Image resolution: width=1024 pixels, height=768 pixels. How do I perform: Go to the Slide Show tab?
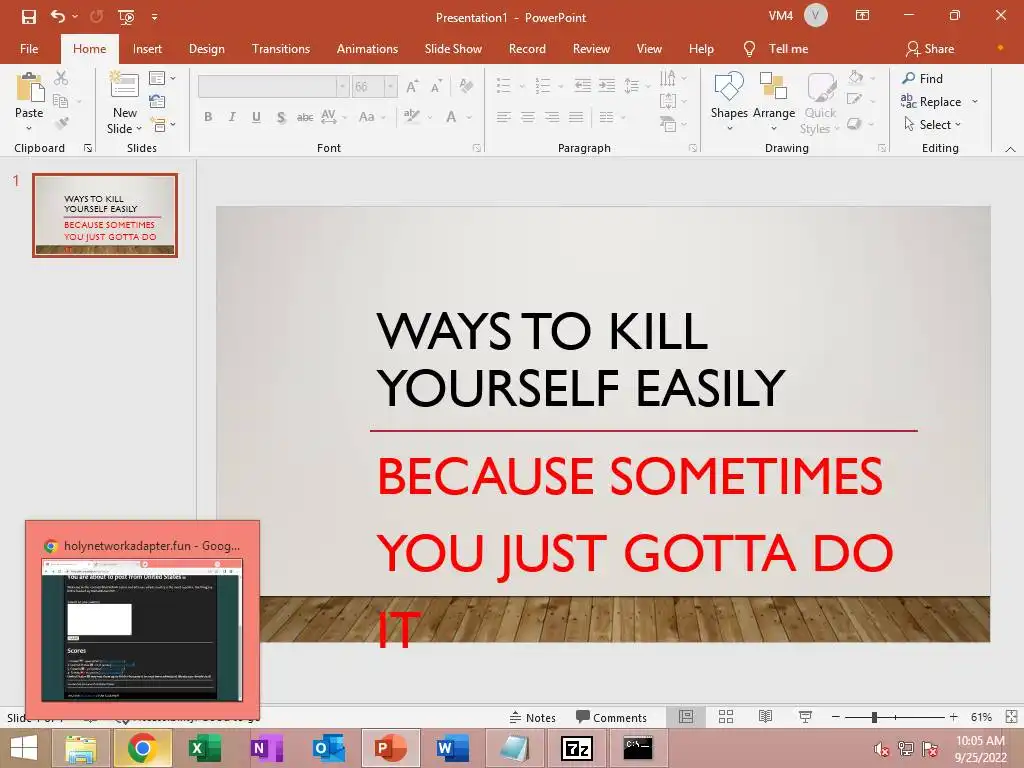(453, 48)
